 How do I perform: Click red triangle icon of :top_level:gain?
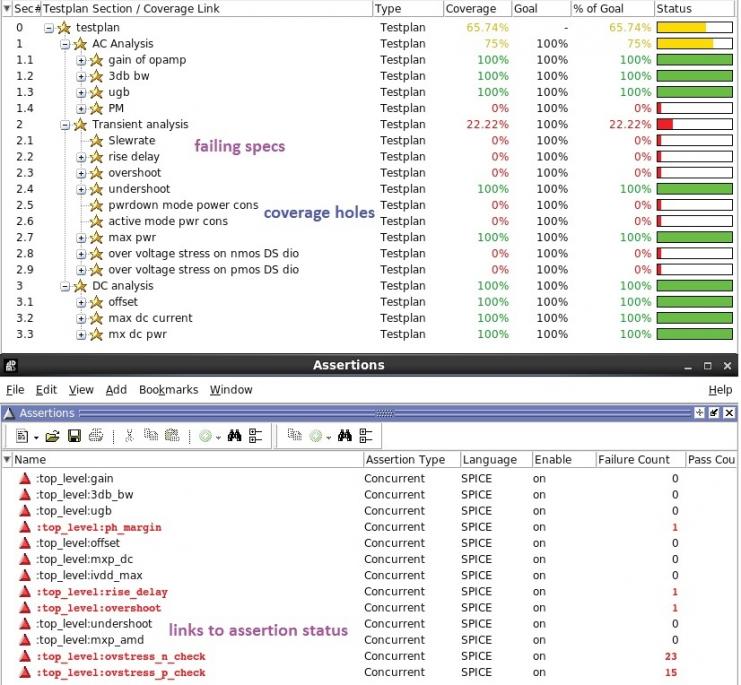coord(25,479)
